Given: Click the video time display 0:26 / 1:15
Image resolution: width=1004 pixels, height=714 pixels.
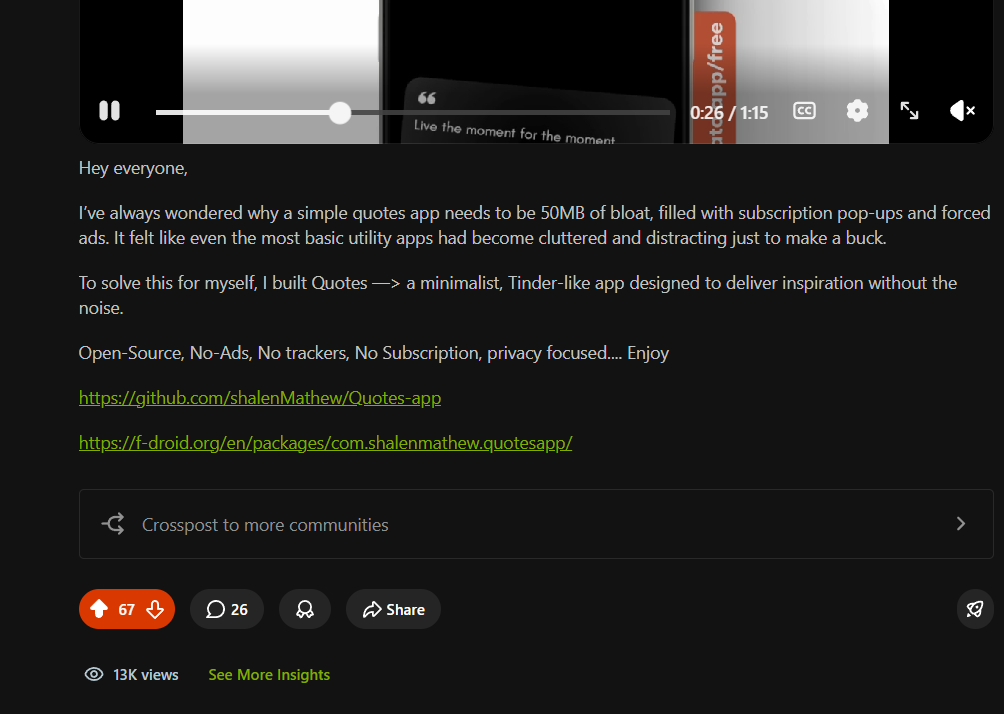Looking at the screenshot, I should pyautogui.click(x=729, y=113).
